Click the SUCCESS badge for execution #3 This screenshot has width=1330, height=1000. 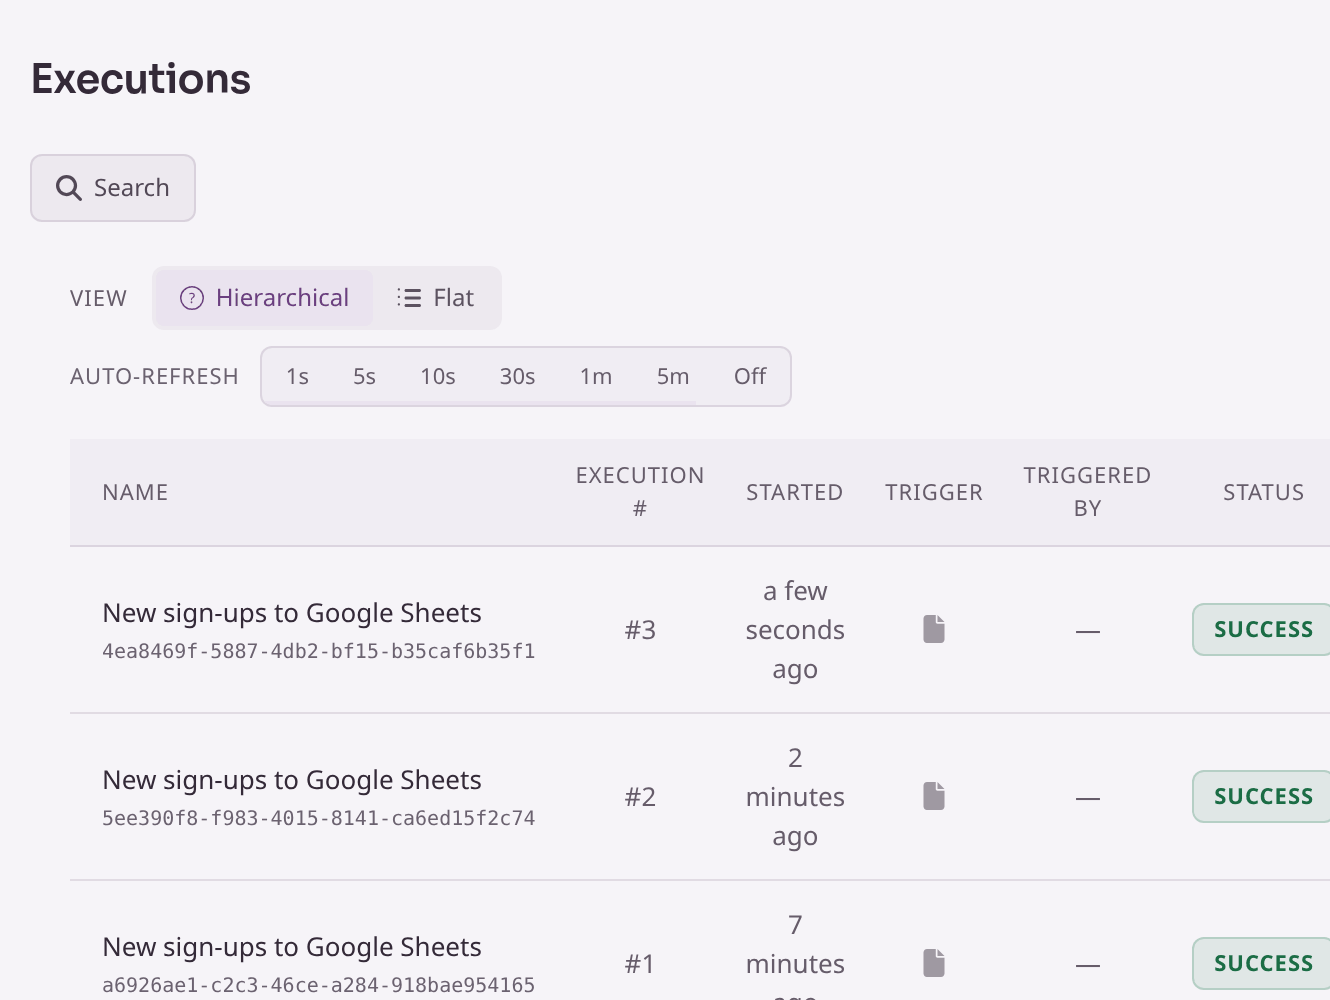1262,630
